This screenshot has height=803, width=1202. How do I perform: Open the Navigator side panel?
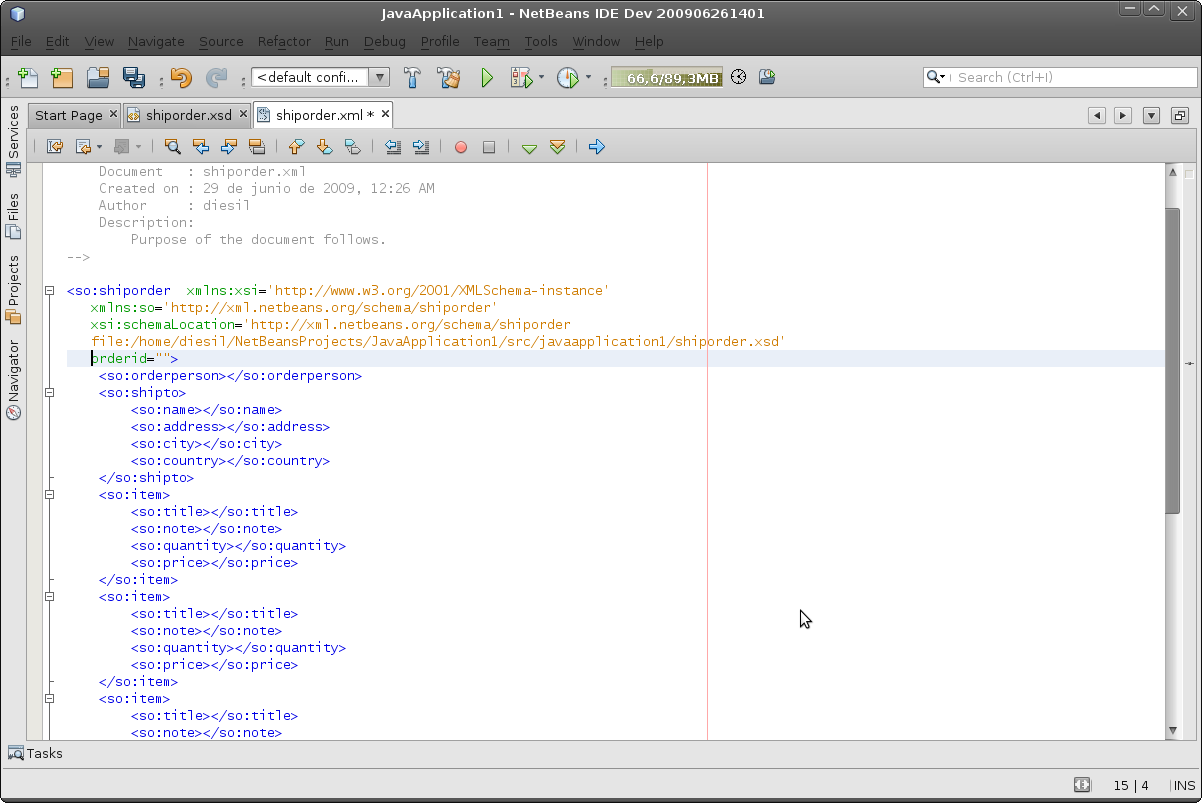14,380
